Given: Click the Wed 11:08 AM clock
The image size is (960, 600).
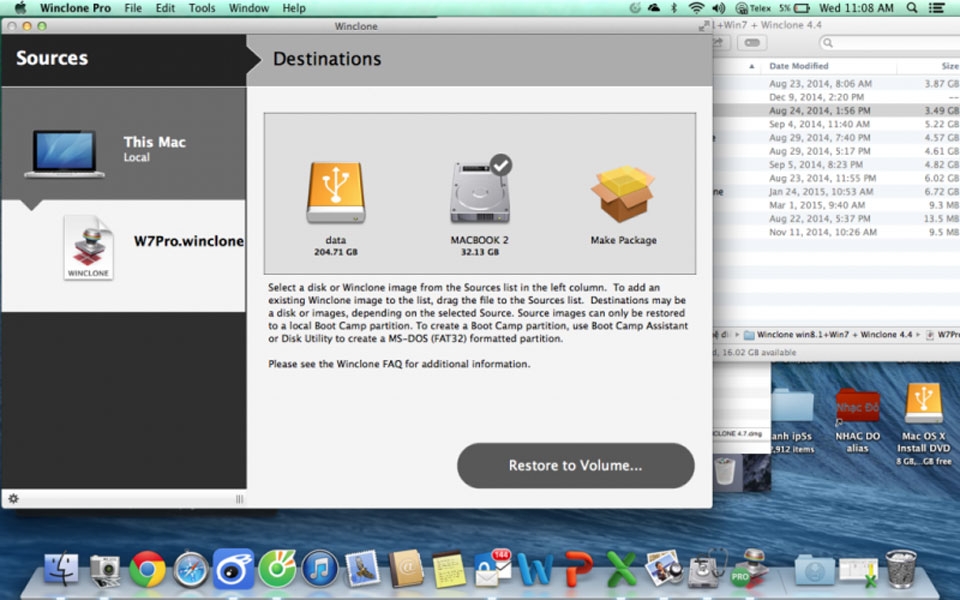Looking at the screenshot, I should 856,8.
